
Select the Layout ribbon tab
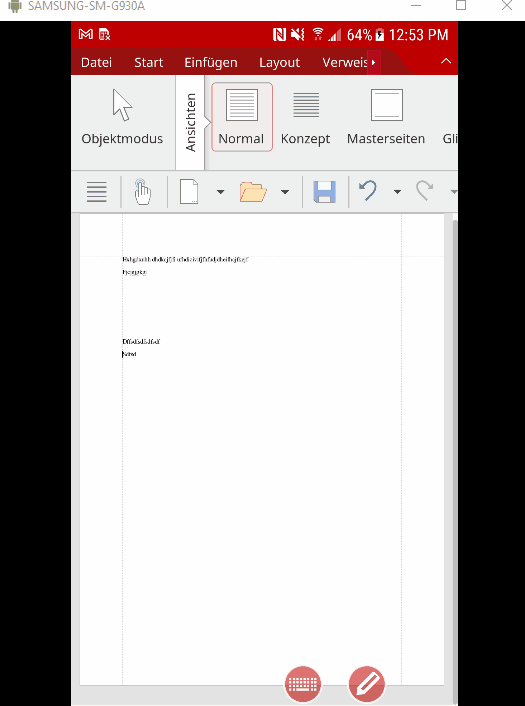coord(279,63)
